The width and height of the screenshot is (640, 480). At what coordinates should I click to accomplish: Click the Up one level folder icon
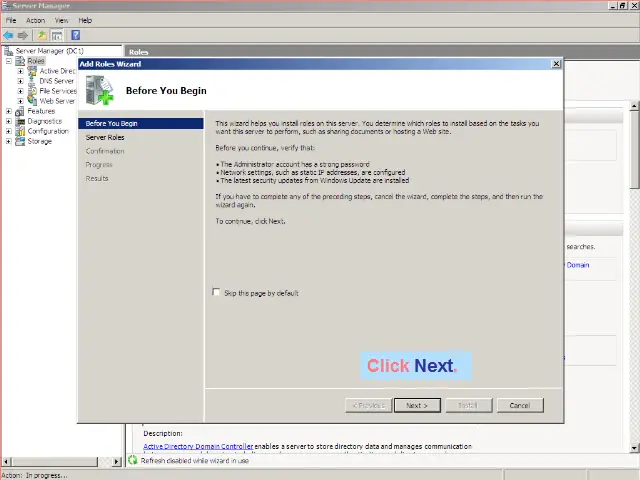(x=42, y=35)
